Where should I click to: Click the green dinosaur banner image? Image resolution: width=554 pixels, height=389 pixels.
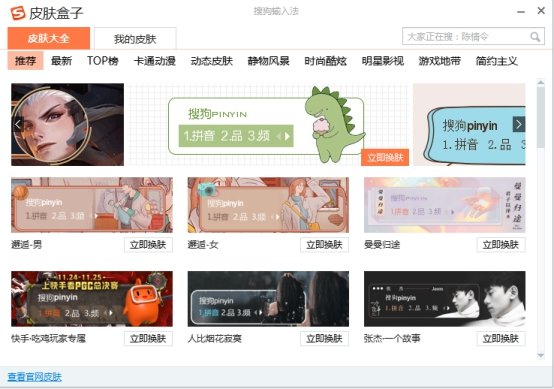[268, 124]
